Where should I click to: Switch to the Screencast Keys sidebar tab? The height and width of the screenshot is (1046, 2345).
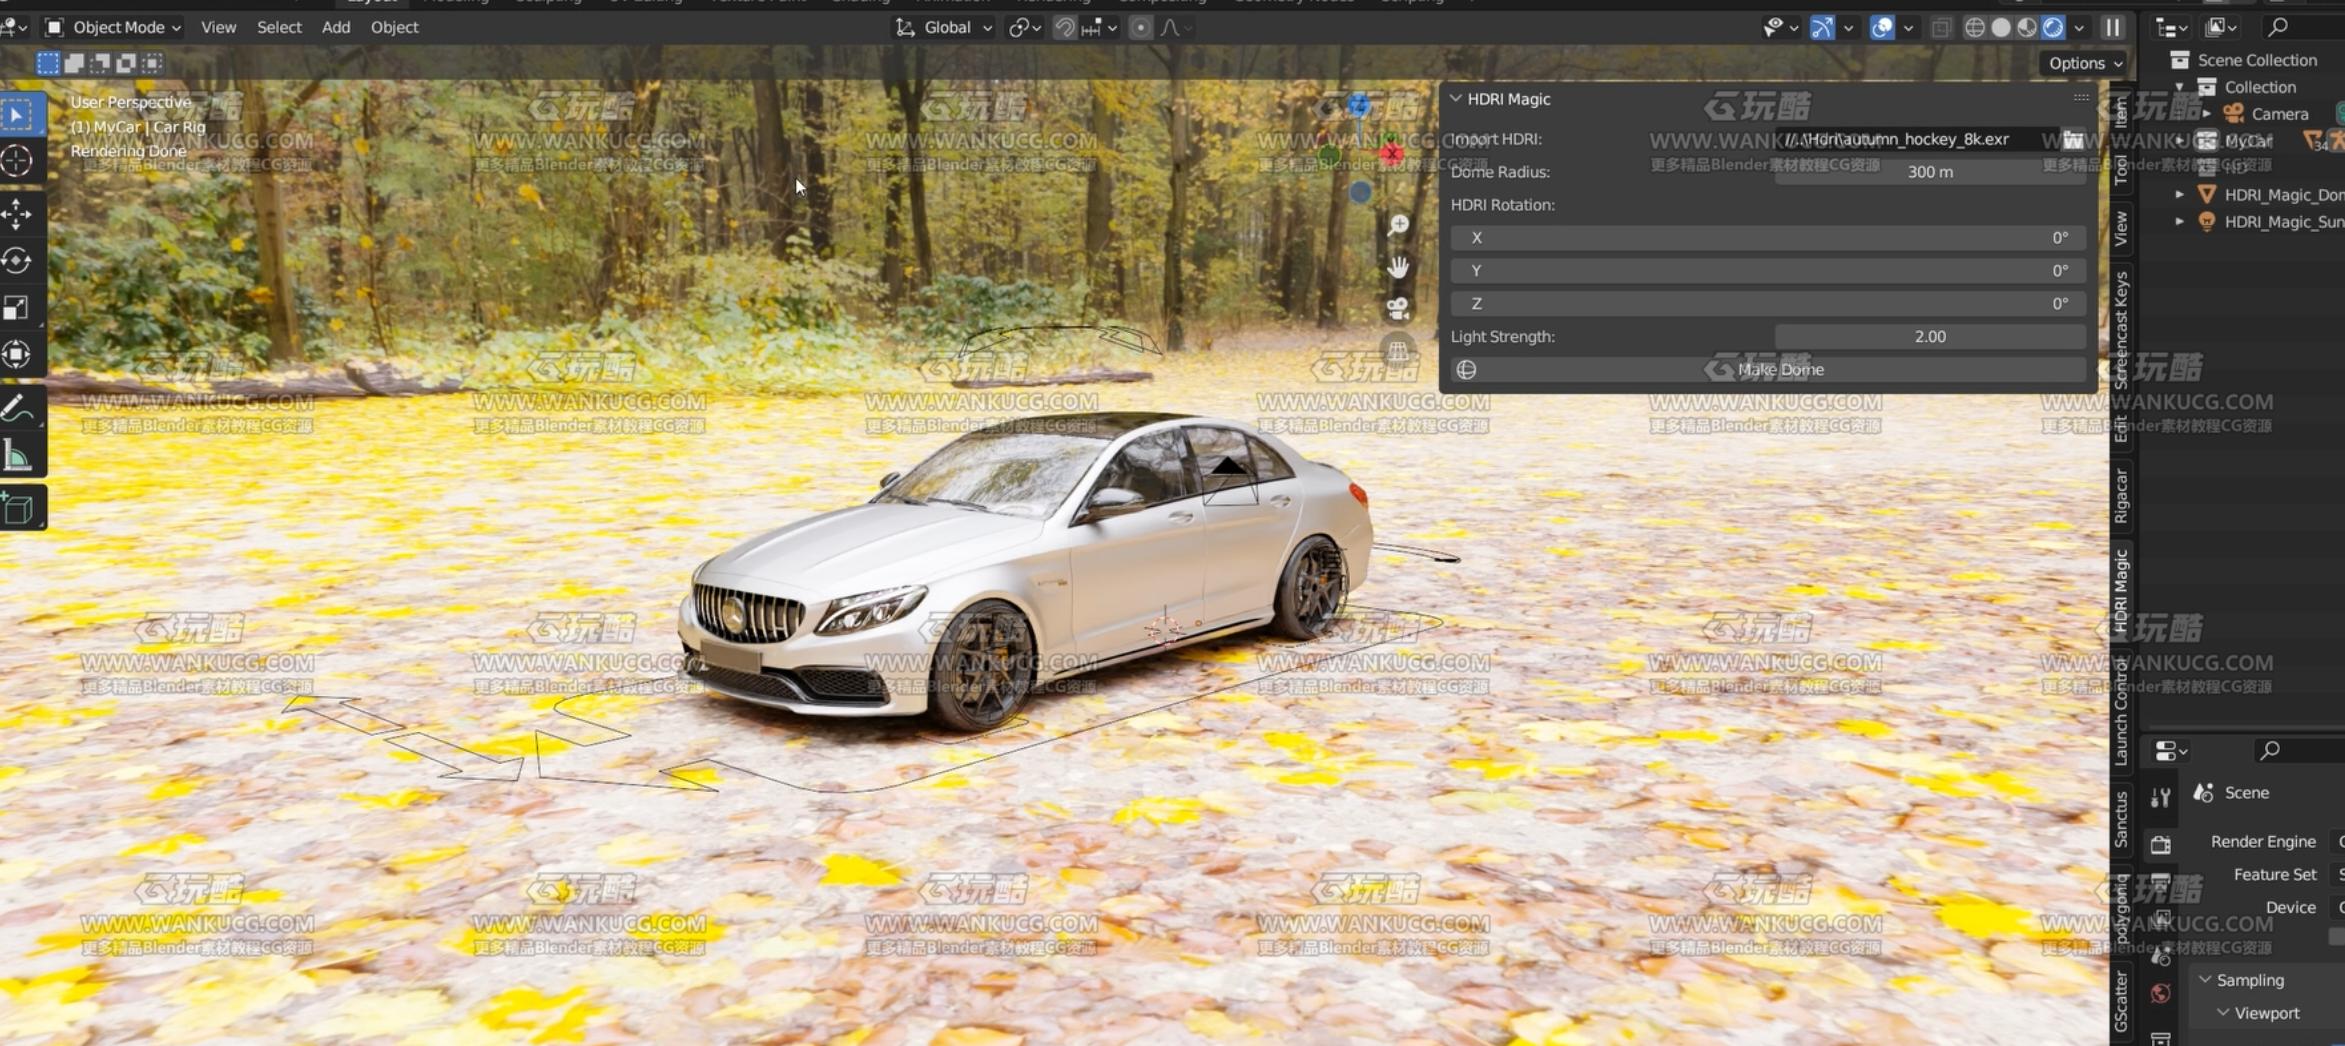coord(2121,330)
